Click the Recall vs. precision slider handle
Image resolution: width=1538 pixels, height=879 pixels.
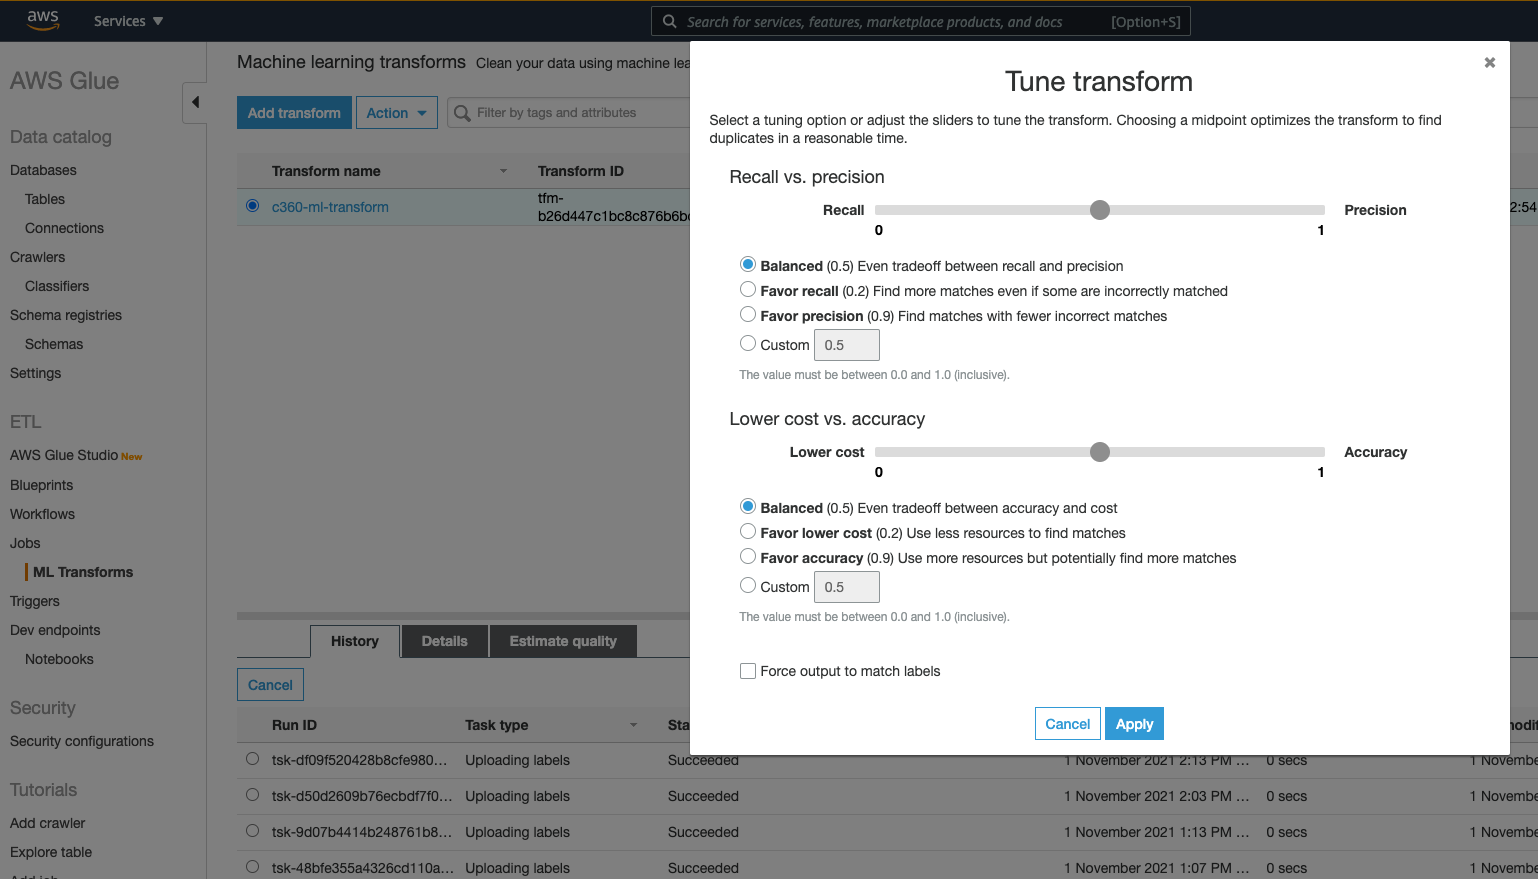pyautogui.click(x=1100, y=210)
